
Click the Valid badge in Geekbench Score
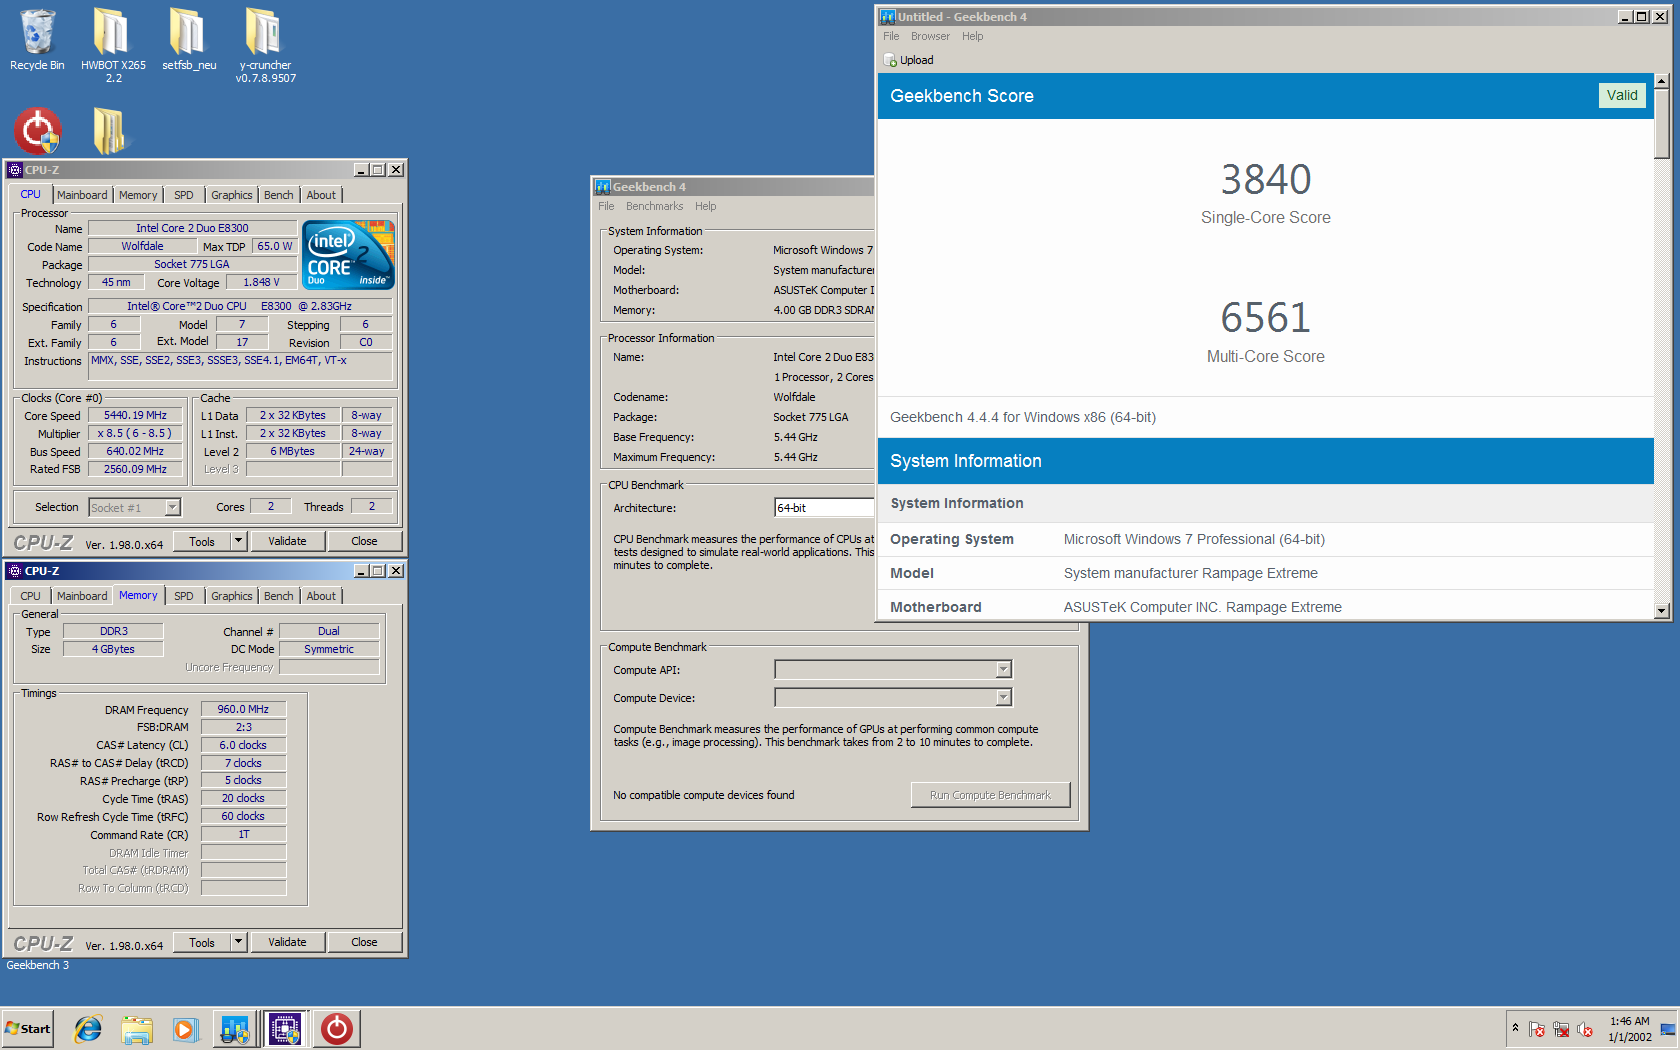pyautogui.click(x=1622, y=95)
